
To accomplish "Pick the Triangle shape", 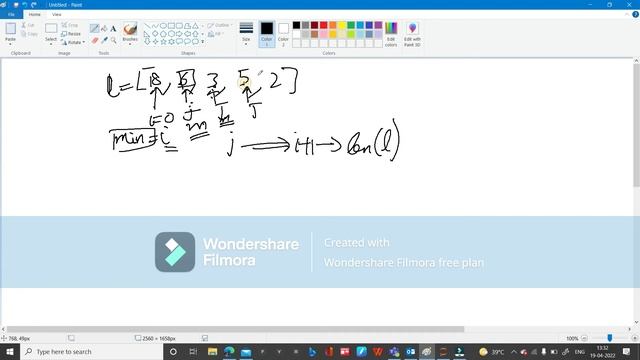I will tap(196, 26).
